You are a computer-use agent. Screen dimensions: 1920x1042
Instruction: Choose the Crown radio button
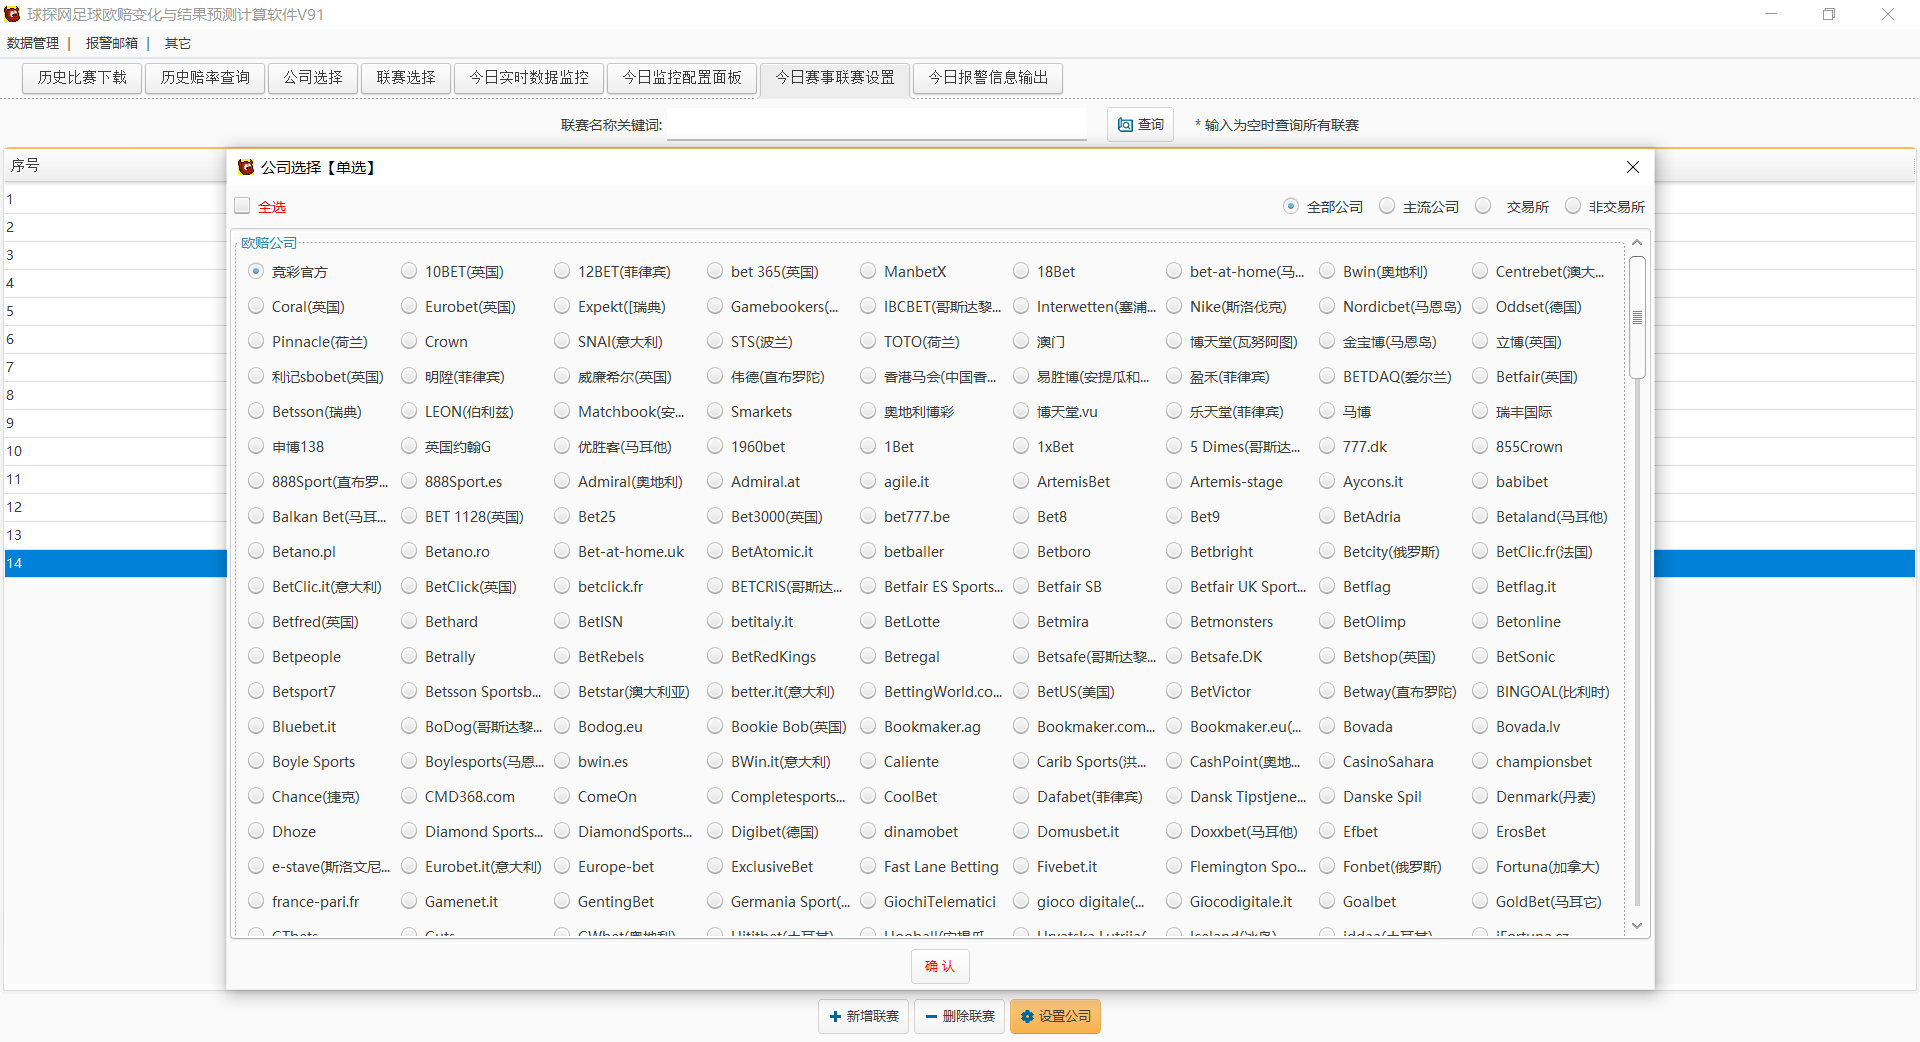(x=409, y=341)
